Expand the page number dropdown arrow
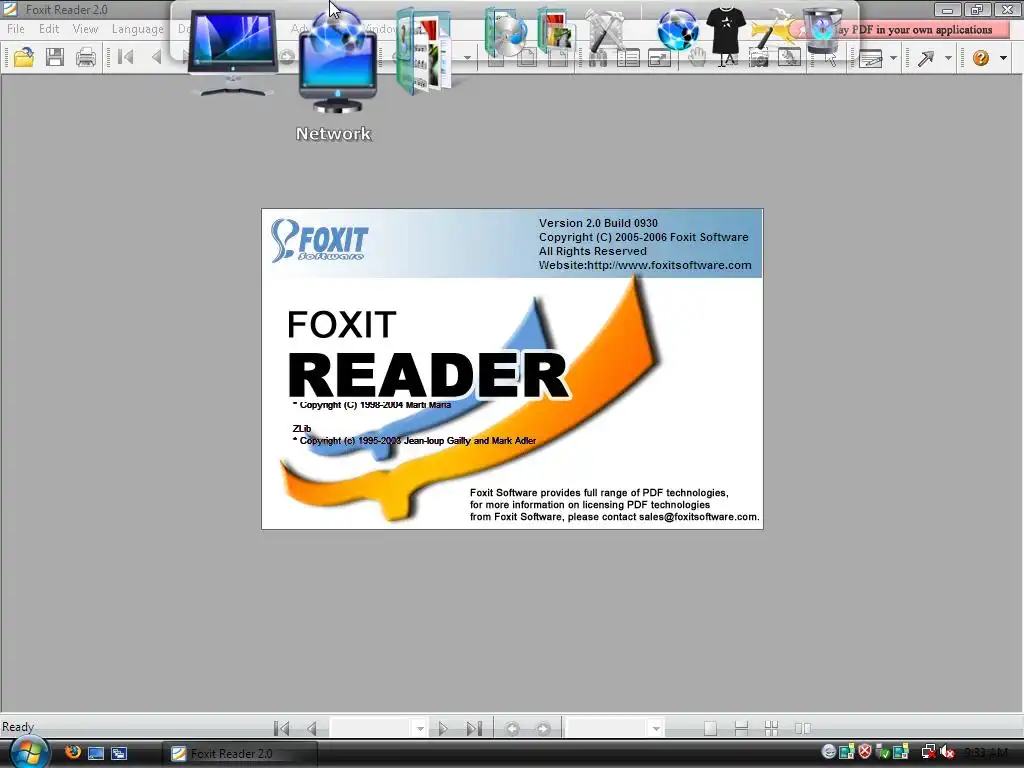This screenshot has width=1024, height=768. [x=420, y=728]
